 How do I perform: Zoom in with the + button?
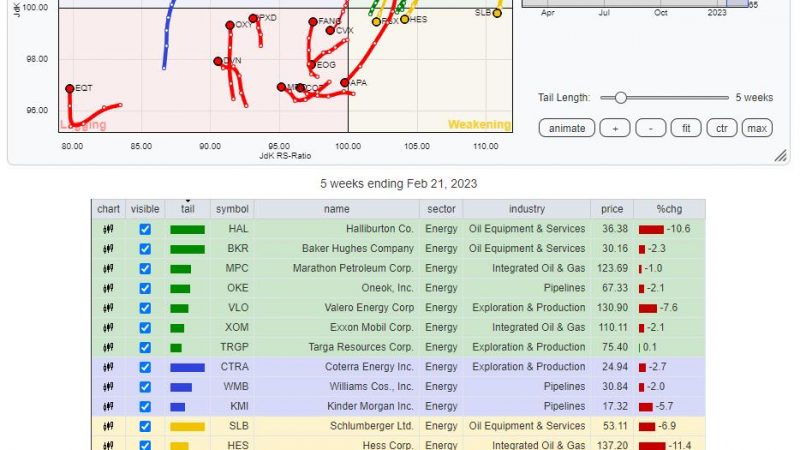[615, 128]
